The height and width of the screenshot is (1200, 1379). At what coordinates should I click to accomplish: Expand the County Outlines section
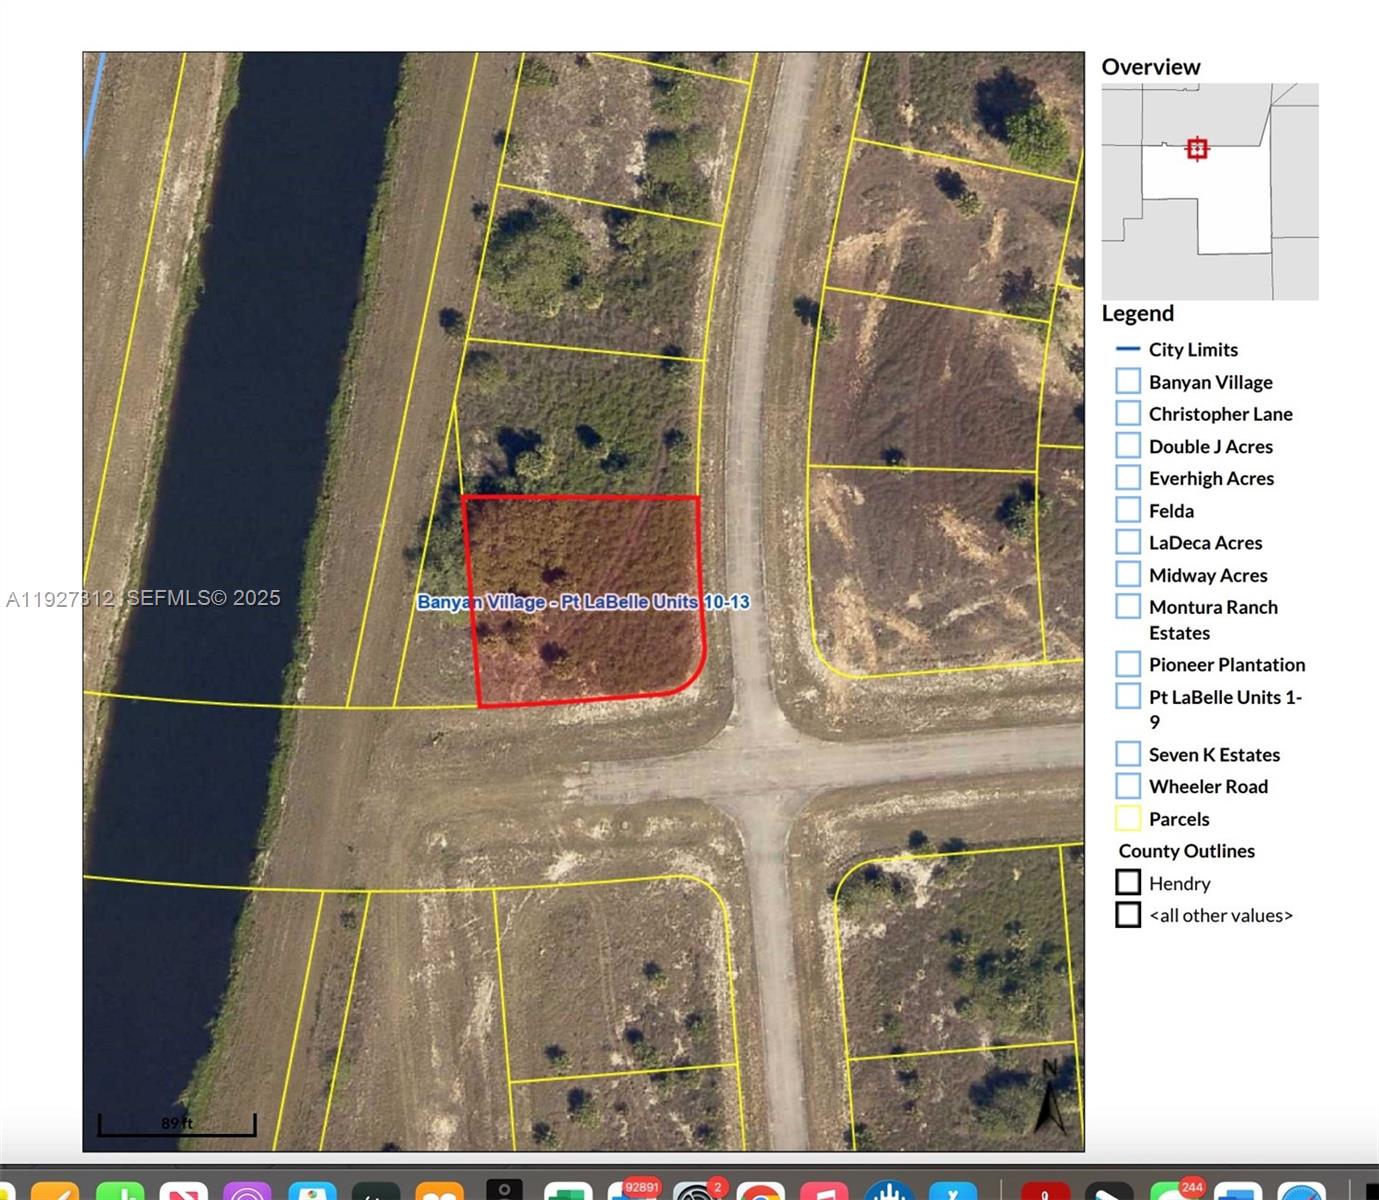tap(1186, 851)
